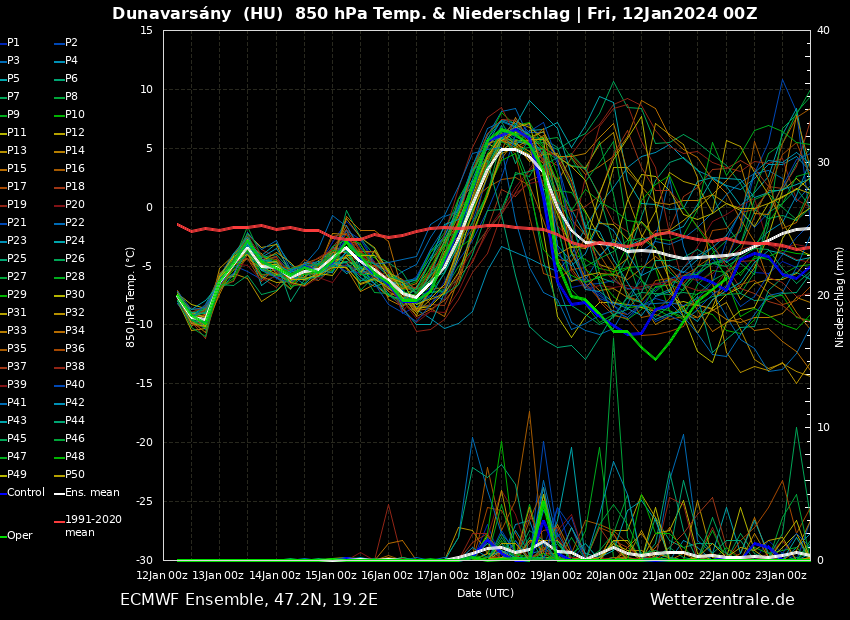850x620 pixels.
Task: Click the Niederschlag (mm) axis label
Action: (x=840, y=296)
